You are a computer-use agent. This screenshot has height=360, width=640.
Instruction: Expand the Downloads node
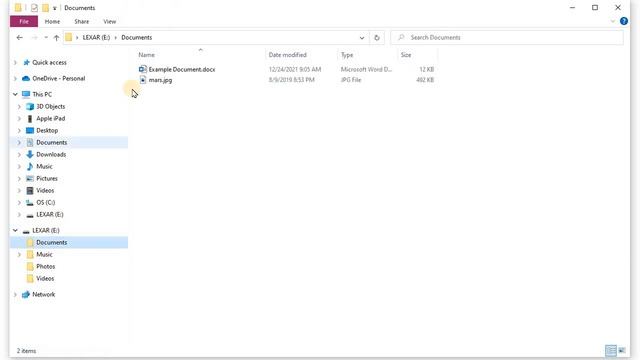tap(19, 154)
